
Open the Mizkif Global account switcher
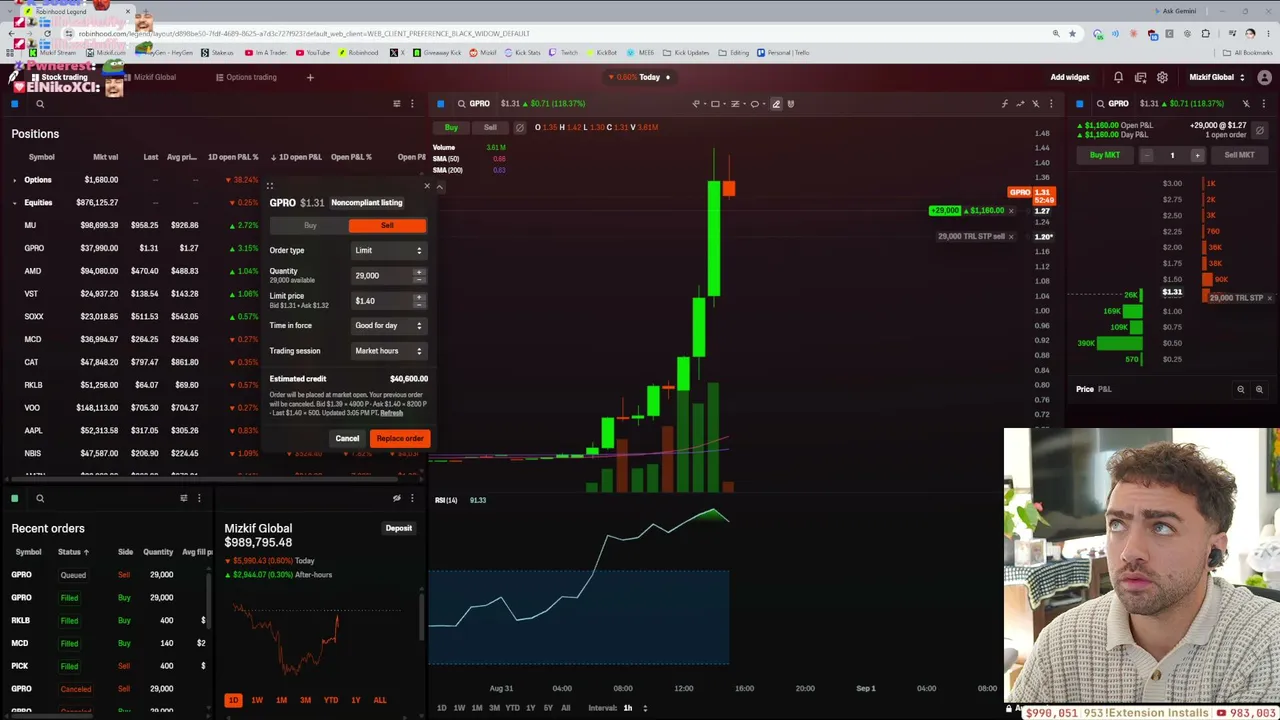click(x=1217, y=77)
